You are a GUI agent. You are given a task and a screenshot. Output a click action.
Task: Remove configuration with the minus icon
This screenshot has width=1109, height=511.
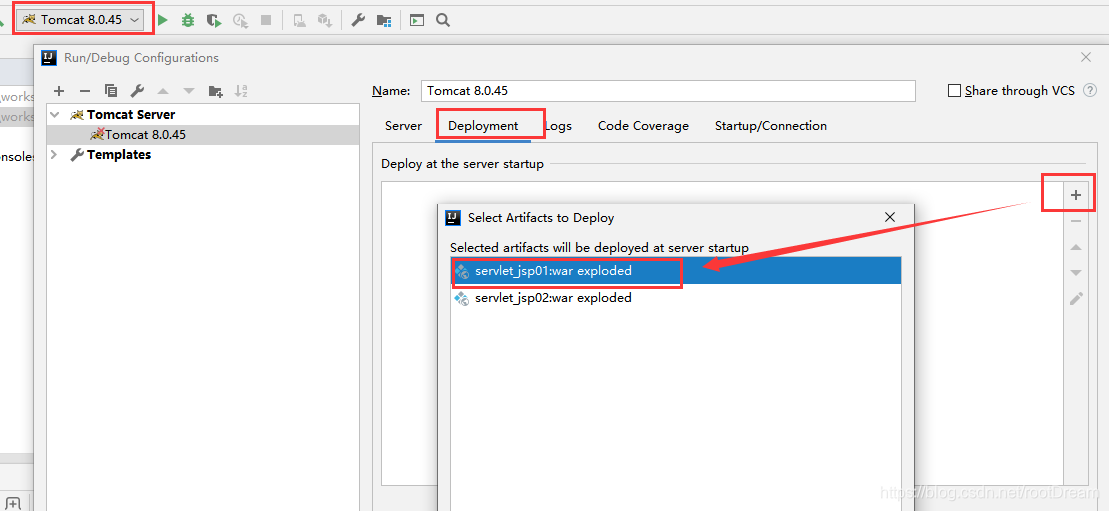(85, 91)
